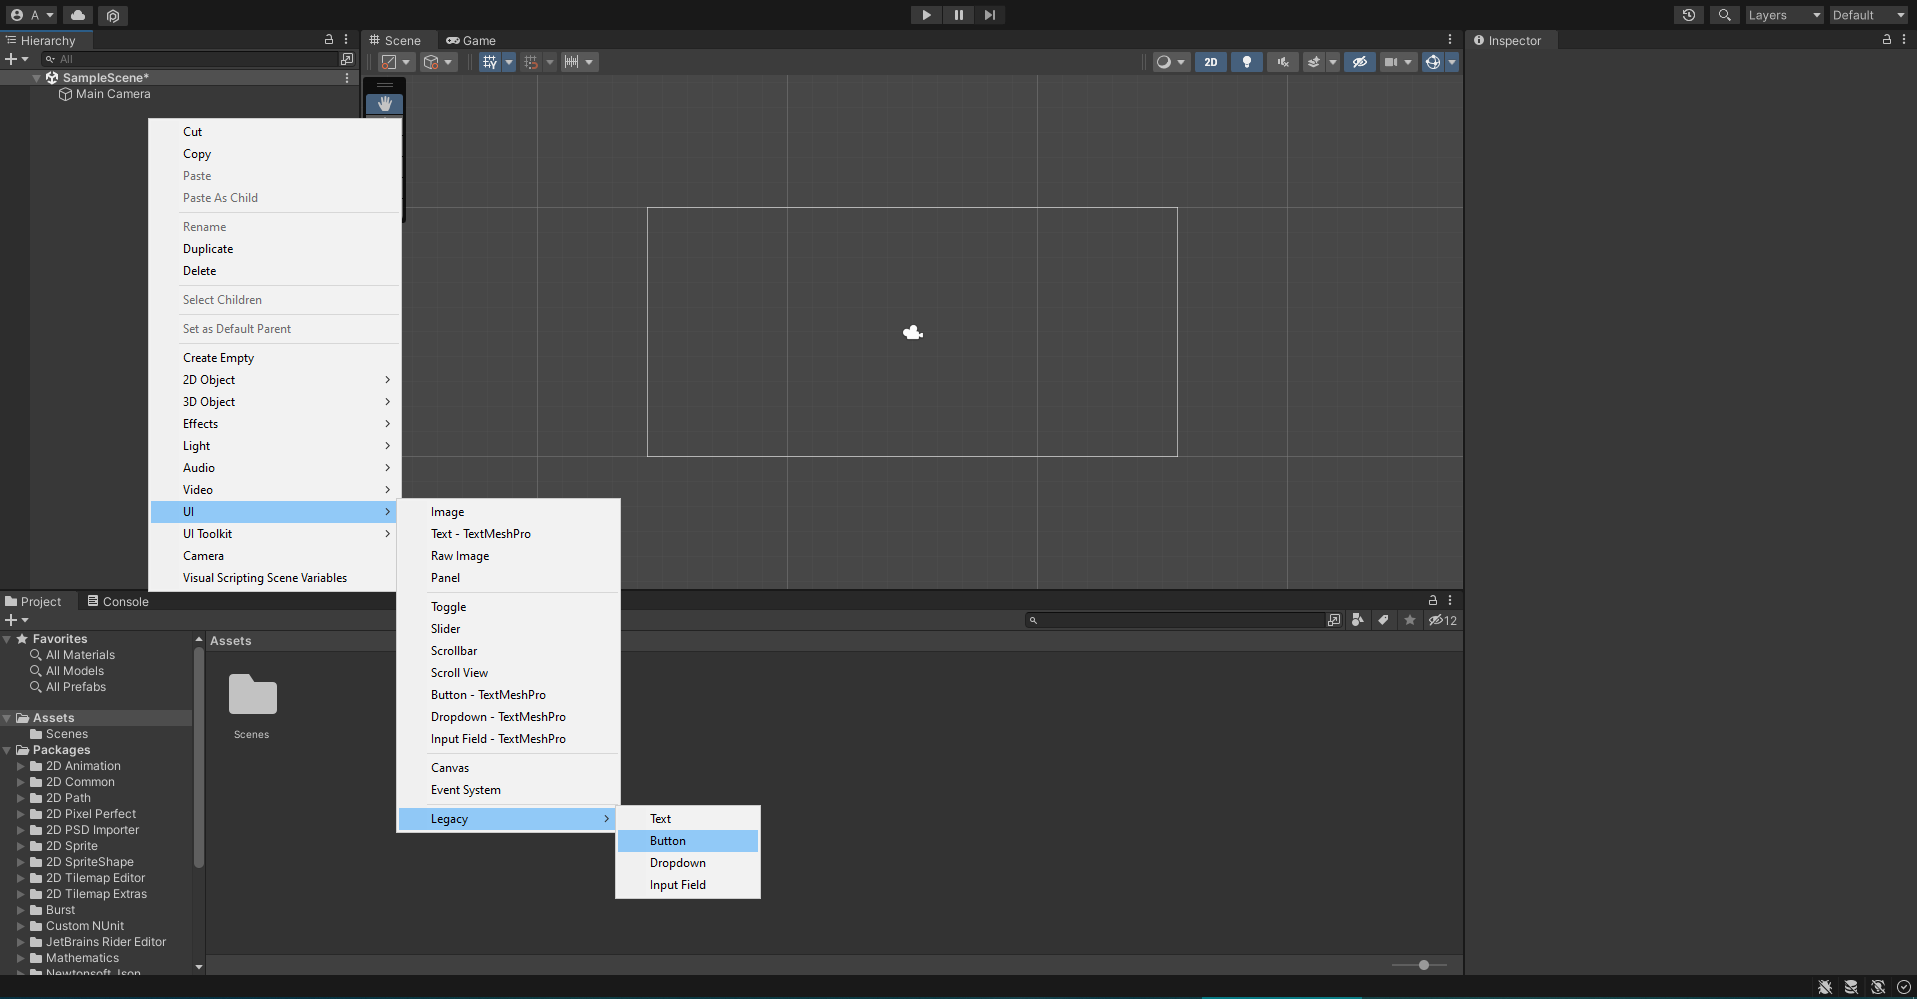The image size is (1917, 999).
Task: Expand the 2D Animation package folder
Action: pos(20,766)
